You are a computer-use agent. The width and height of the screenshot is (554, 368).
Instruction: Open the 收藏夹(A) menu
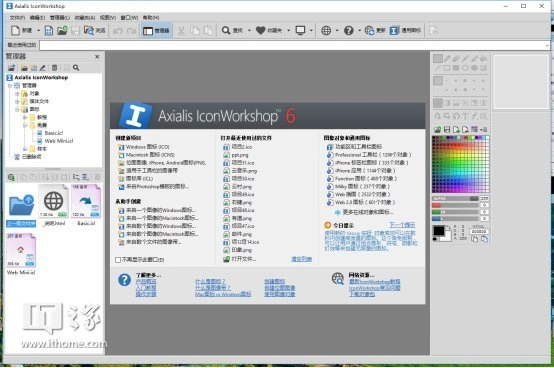coord(85,17)
